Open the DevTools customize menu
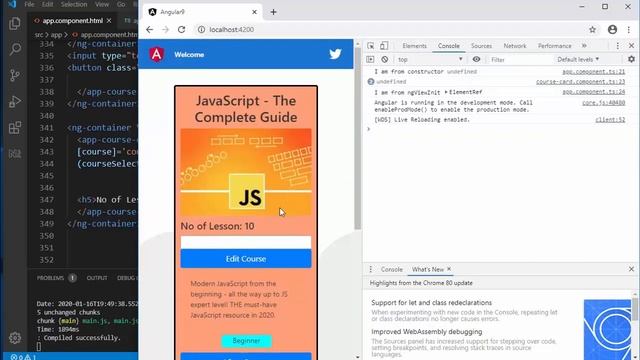The width and height of the screenshot is (640, 360). coord(618,46)
